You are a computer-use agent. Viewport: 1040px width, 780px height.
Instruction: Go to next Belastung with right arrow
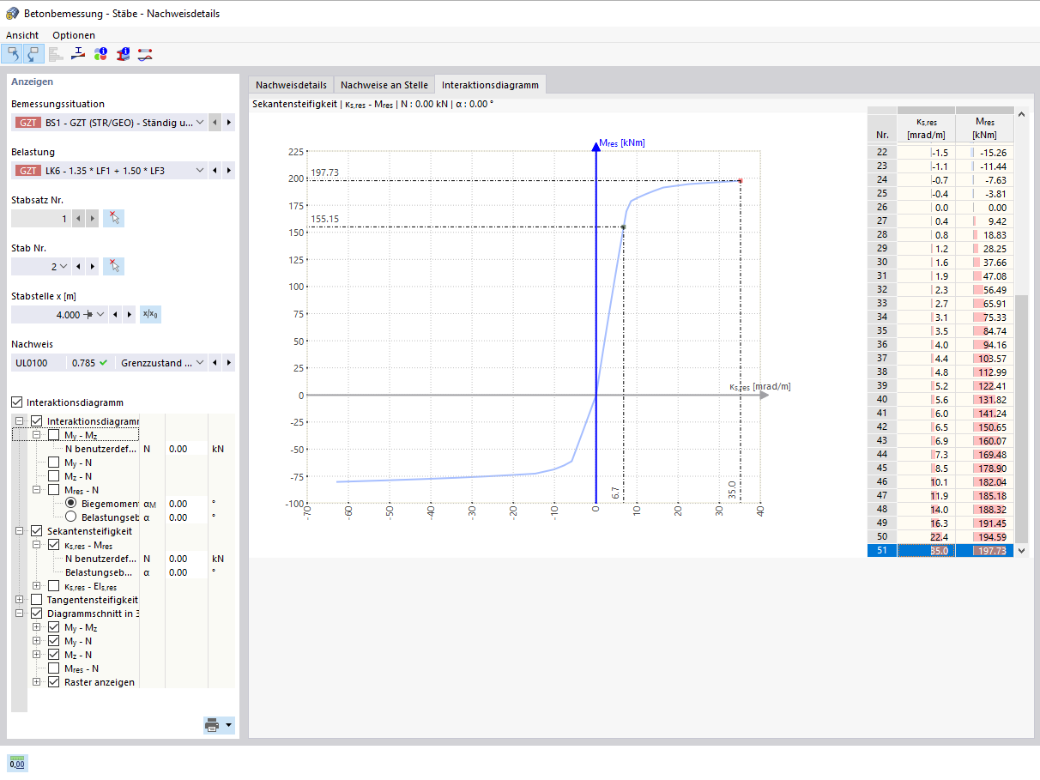click(229, 170)
